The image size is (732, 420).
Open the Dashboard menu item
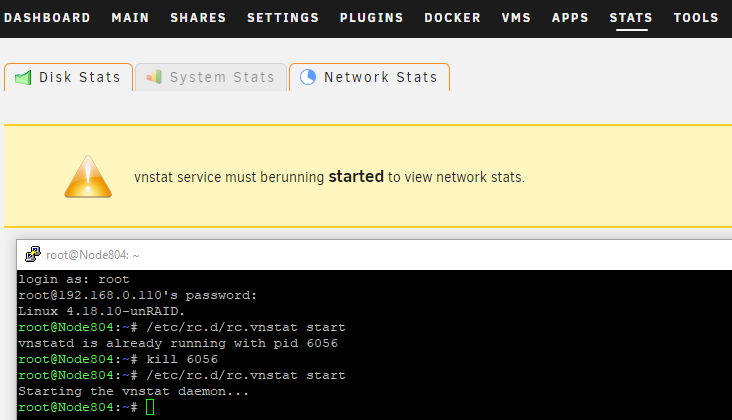tap(47, 18)
